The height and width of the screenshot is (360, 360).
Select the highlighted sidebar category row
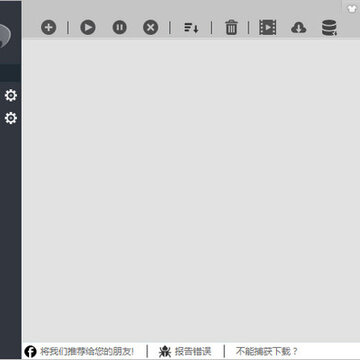tap(11, 73)
